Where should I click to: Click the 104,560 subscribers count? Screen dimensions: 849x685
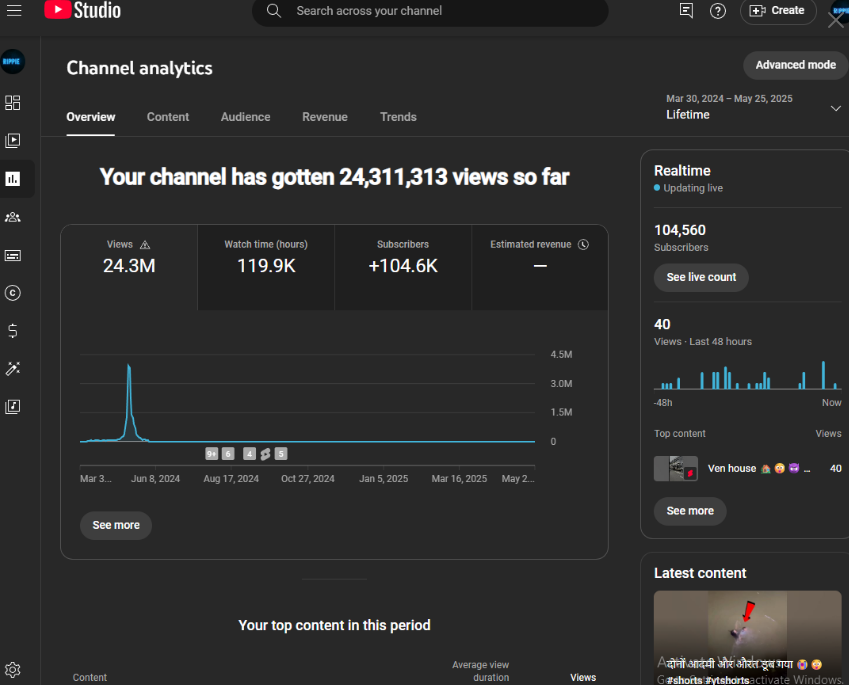(x=680, y=230)
